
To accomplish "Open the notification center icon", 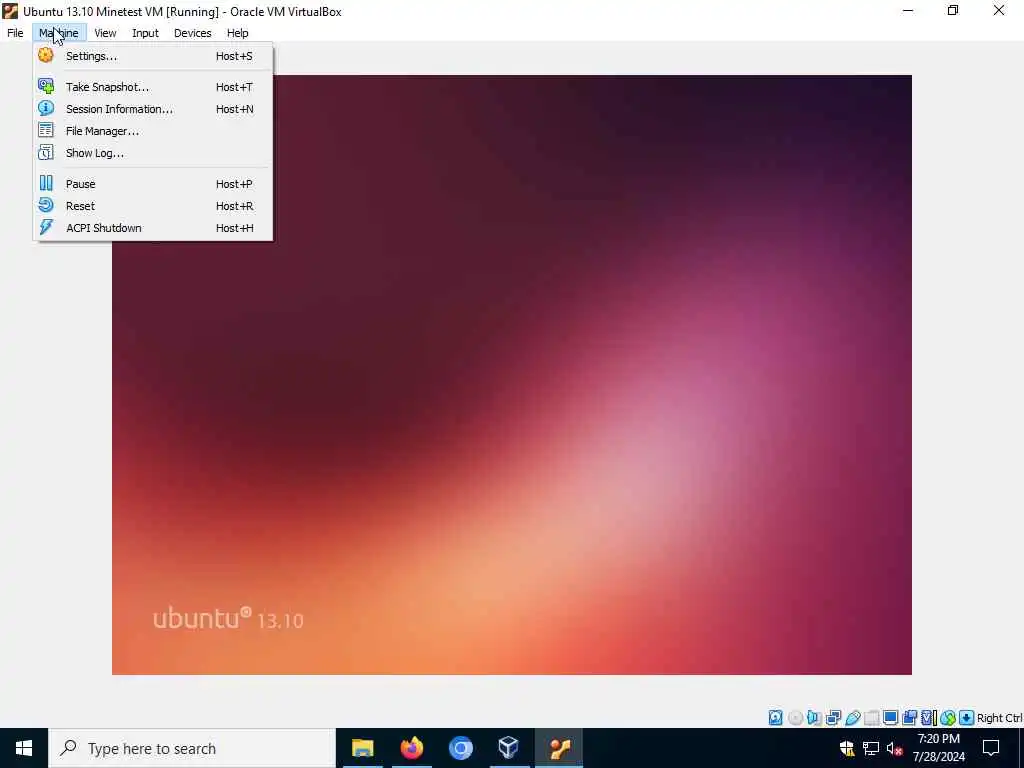I will tap(991, 748).
